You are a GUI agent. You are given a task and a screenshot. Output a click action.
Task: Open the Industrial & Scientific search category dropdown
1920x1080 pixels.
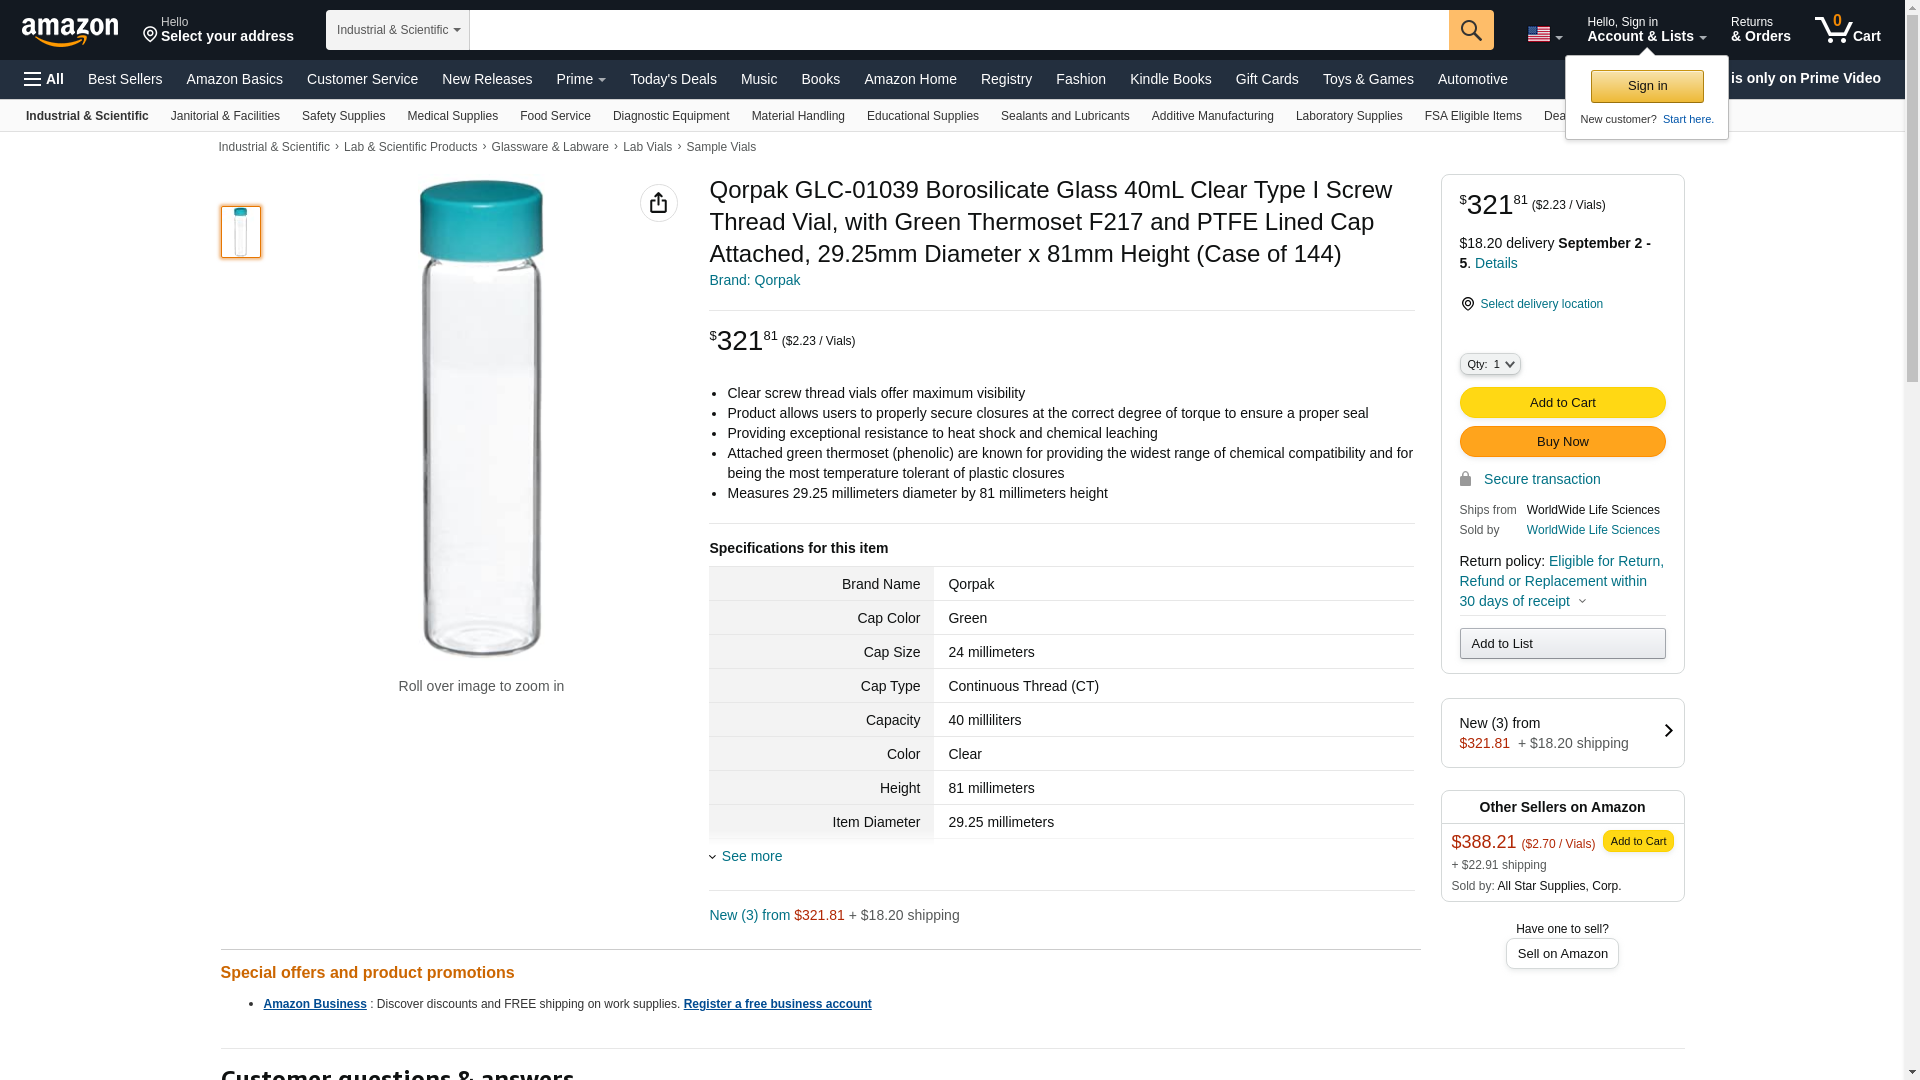[398, 30]
